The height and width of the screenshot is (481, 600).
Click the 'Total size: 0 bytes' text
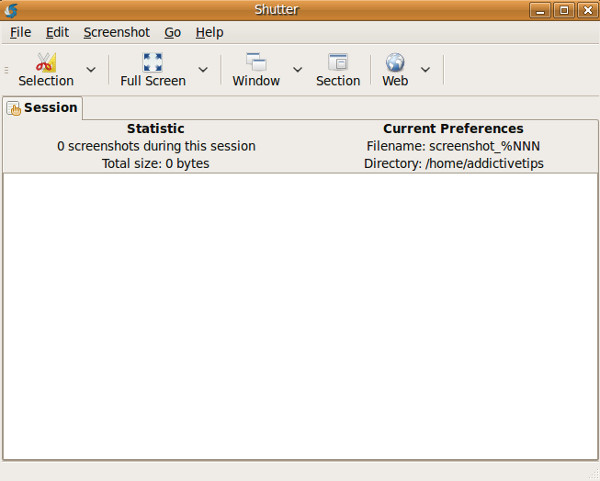(155, 164)
